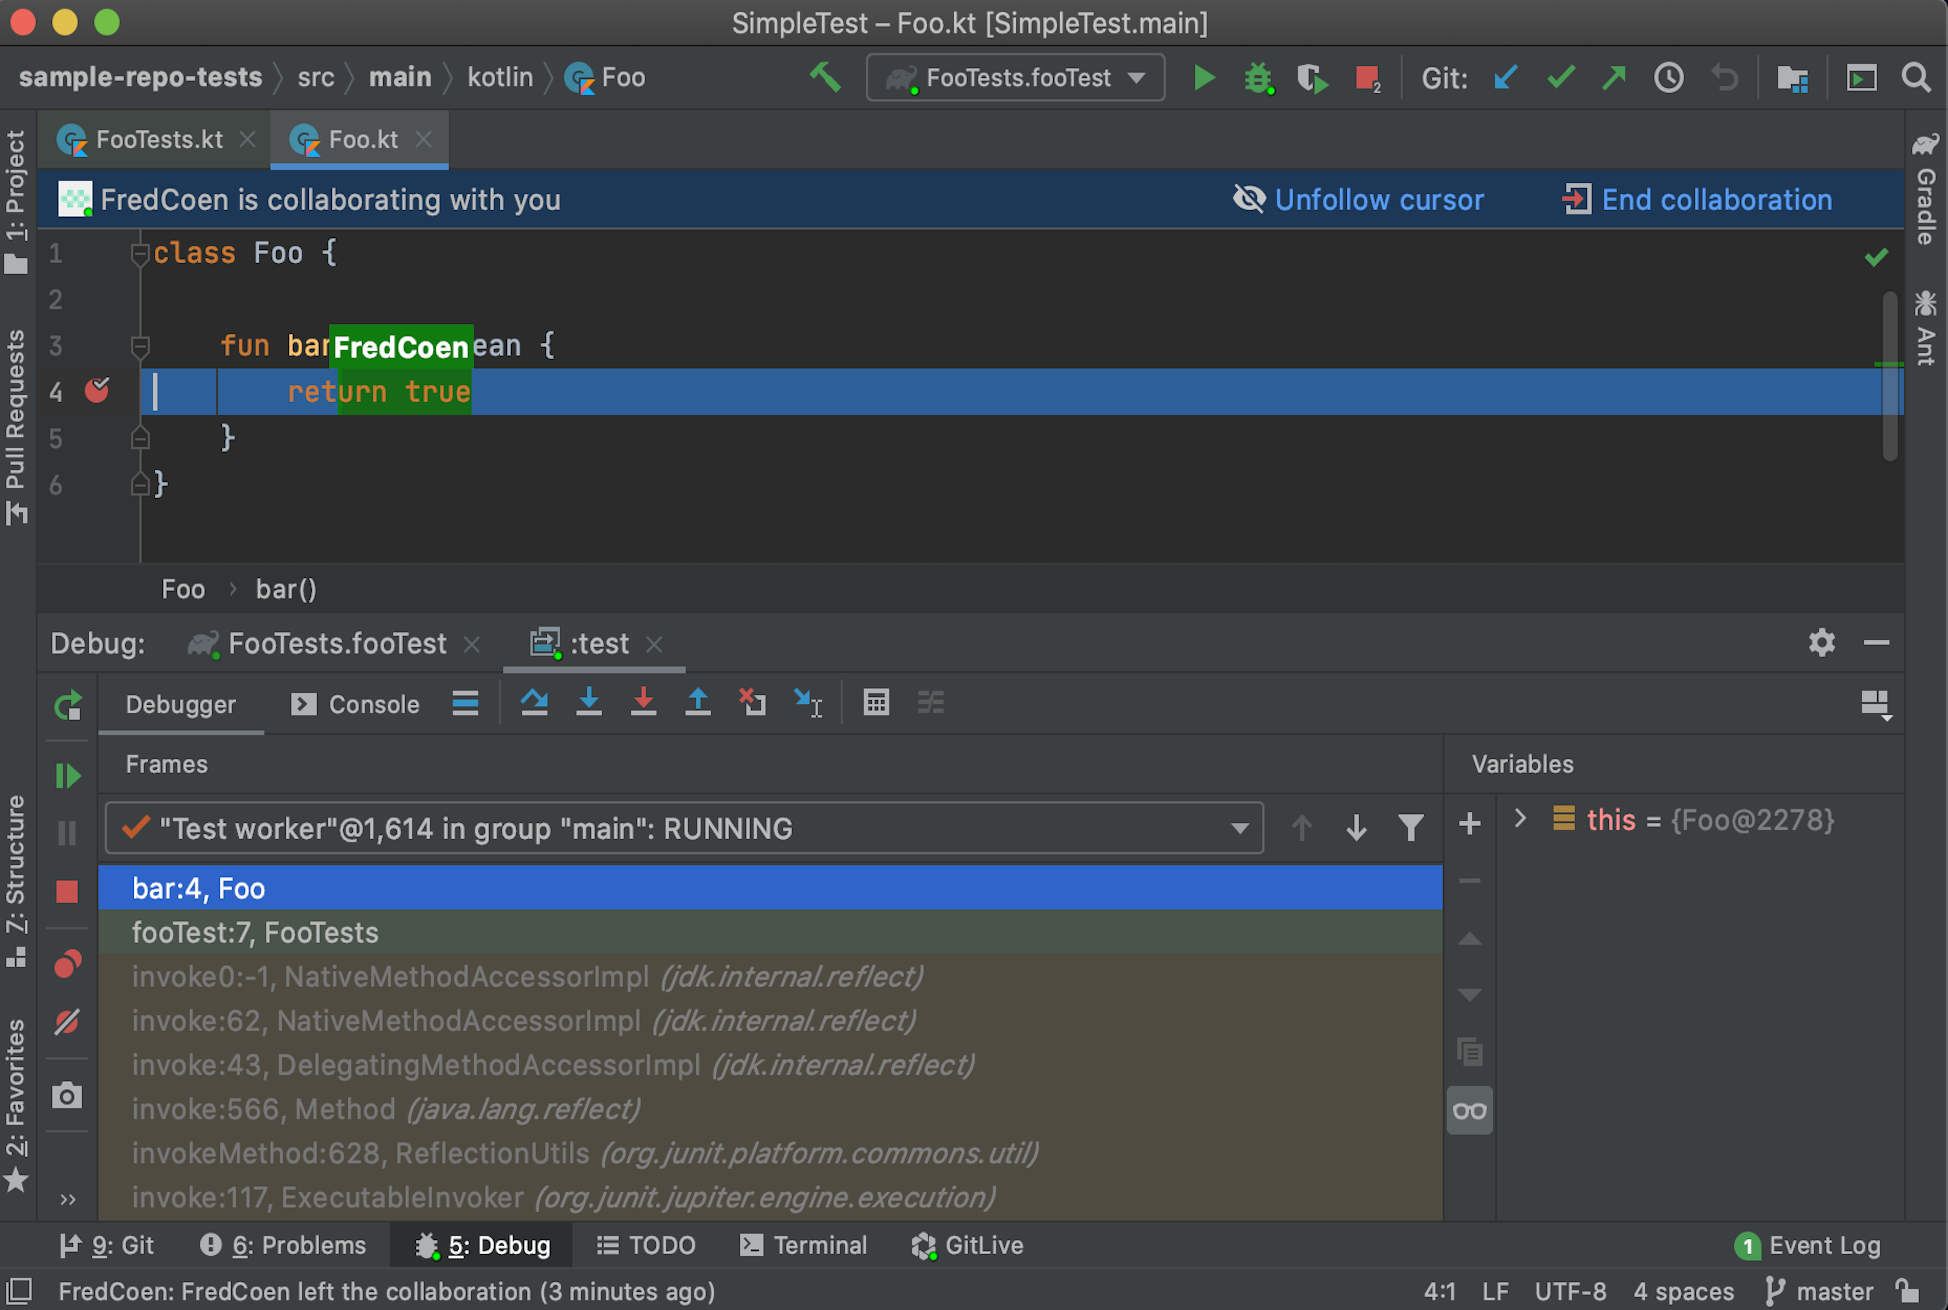The width and height of the screenshot is (1948, 1310).
Task: Click Drop Frame debugger icon
Action: pyautogui.click(x=752, y=703)
